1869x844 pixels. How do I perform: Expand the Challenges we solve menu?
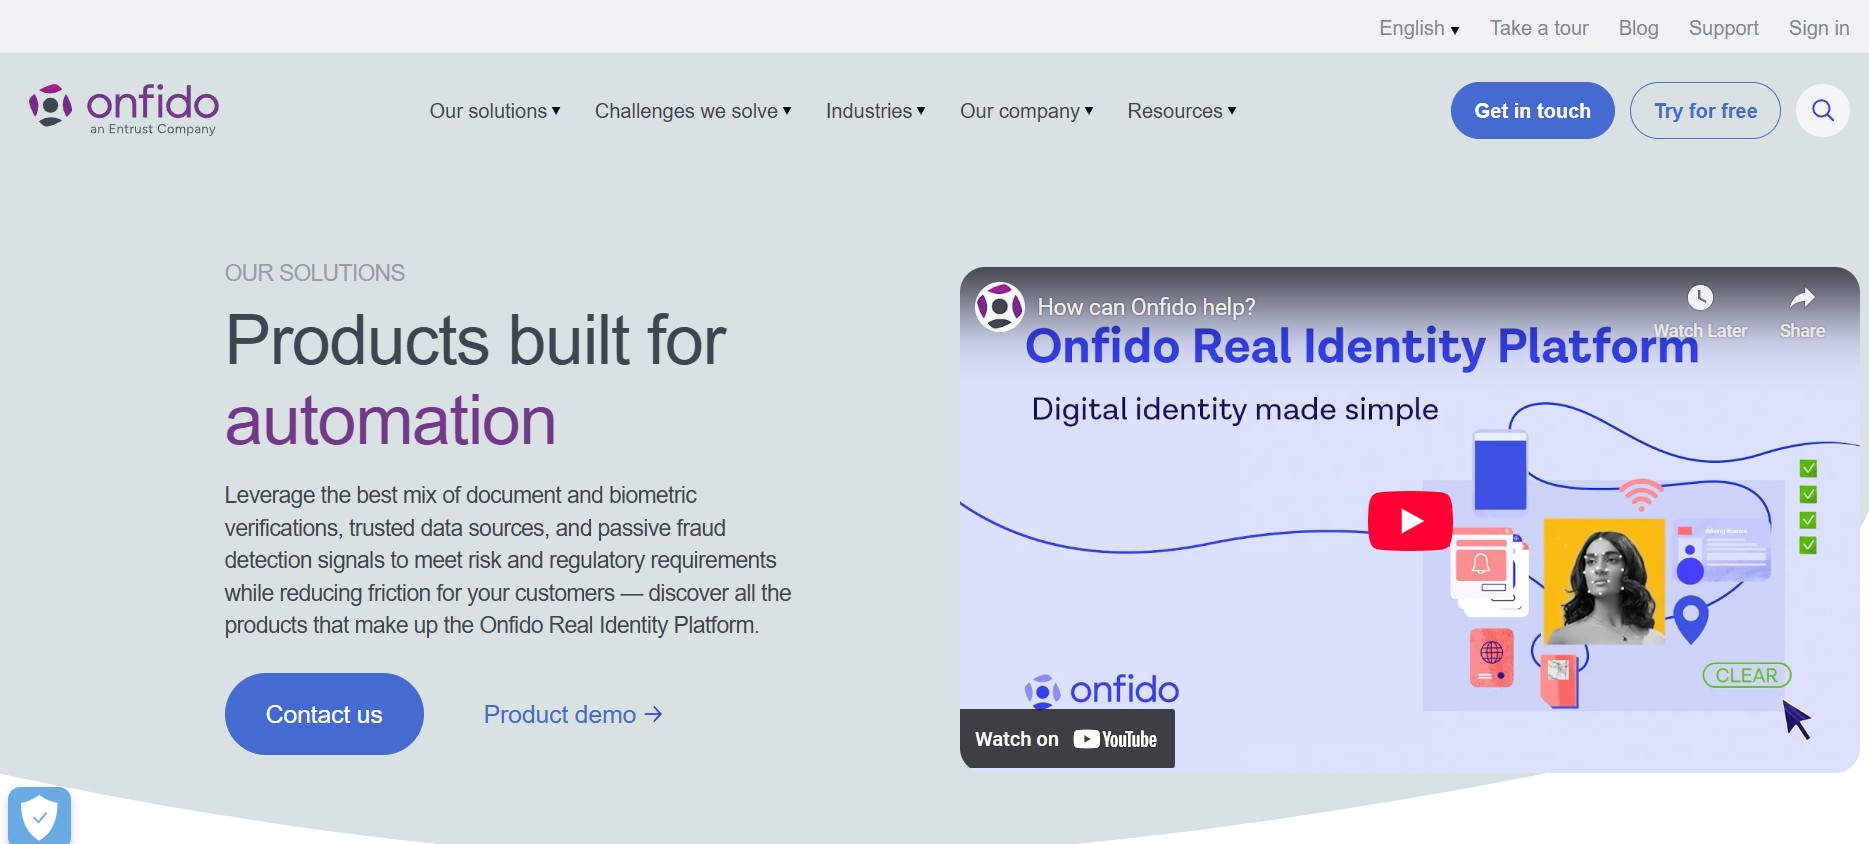coord(693,111)
